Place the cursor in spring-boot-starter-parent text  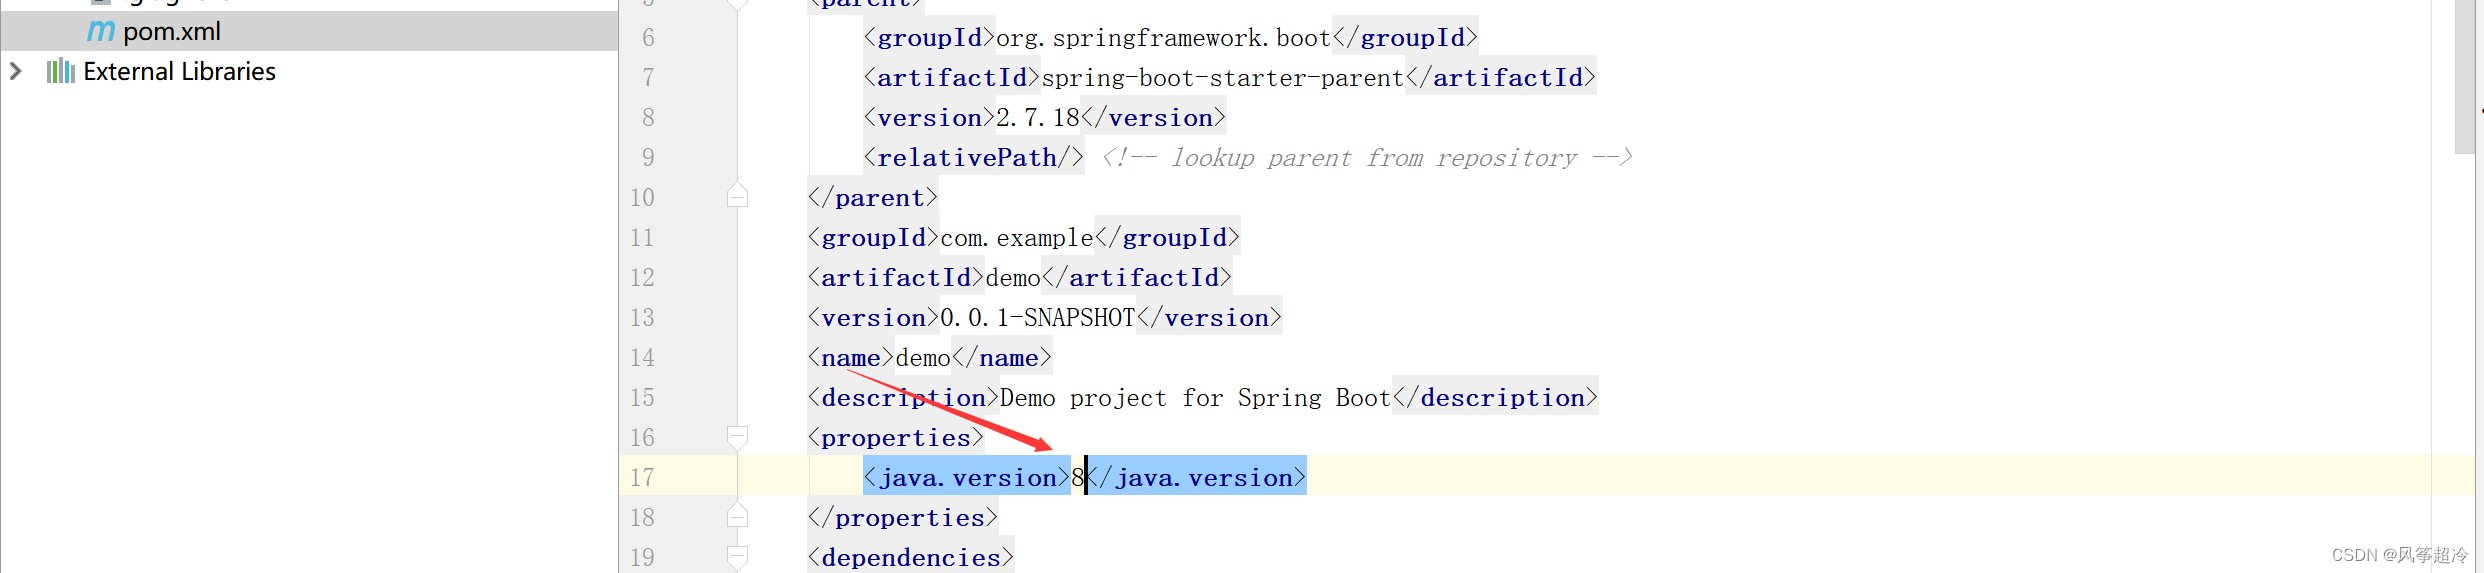[1222, 78]
